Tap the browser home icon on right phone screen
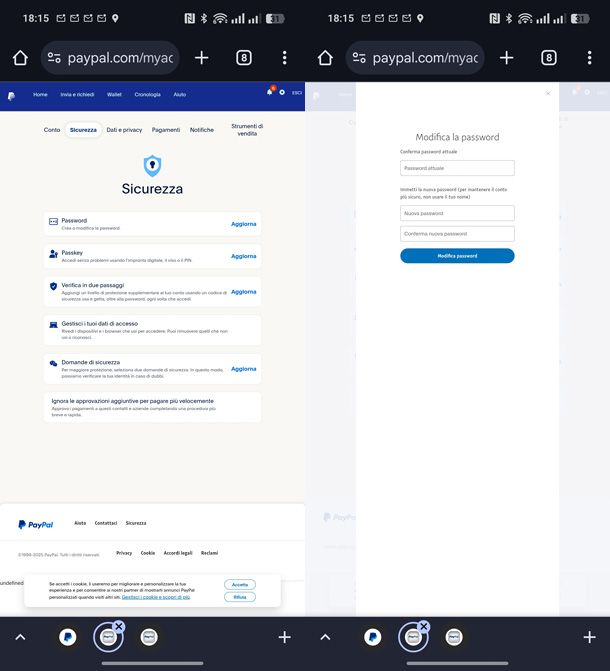610x671 pixels. point(325,58)
